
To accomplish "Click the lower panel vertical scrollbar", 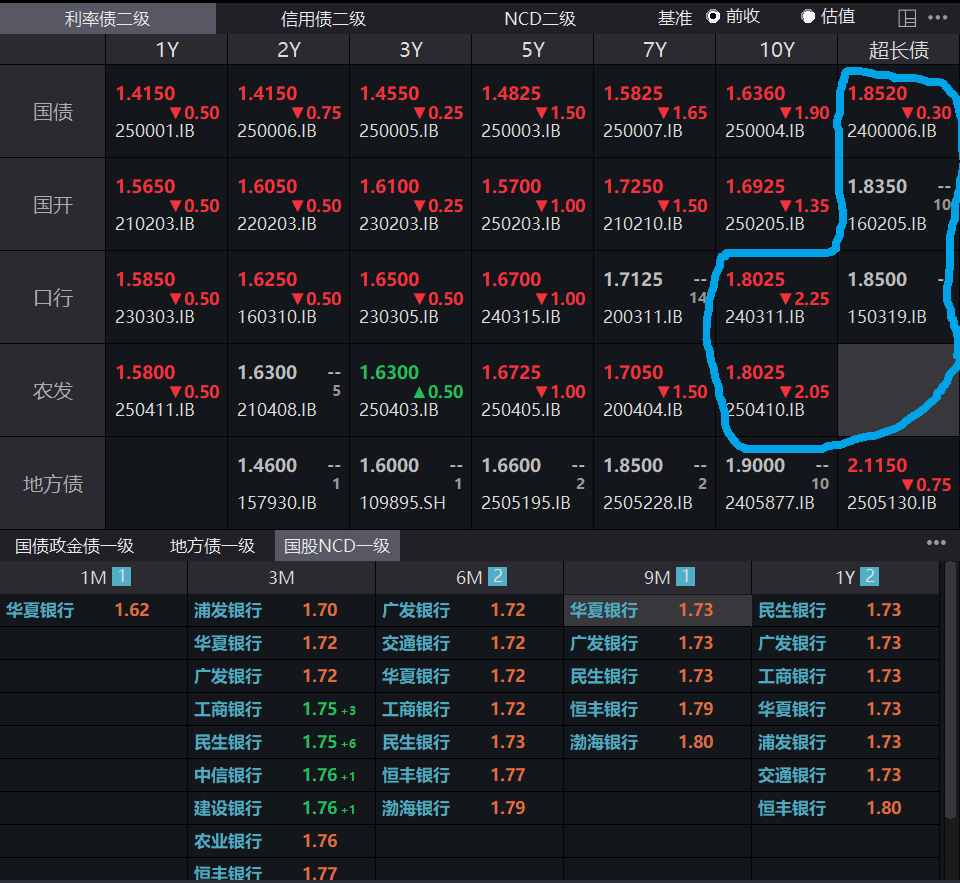I will click(x=950, y=689).
